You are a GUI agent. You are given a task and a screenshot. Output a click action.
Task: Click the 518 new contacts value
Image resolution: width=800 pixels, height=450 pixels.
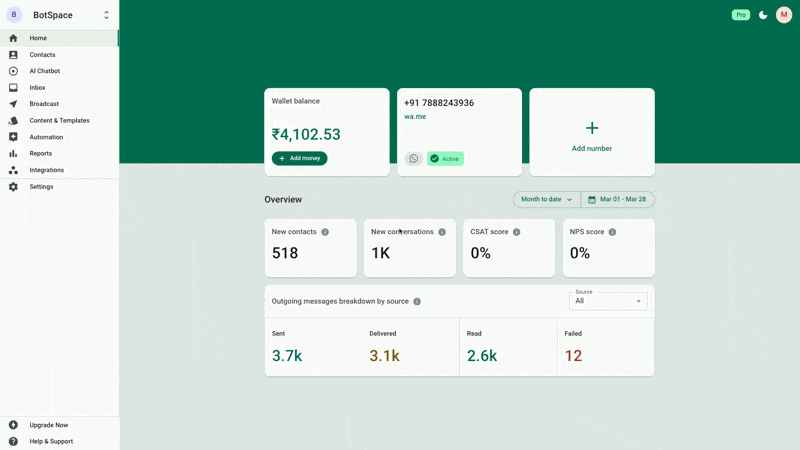click(x=285, y=253)
